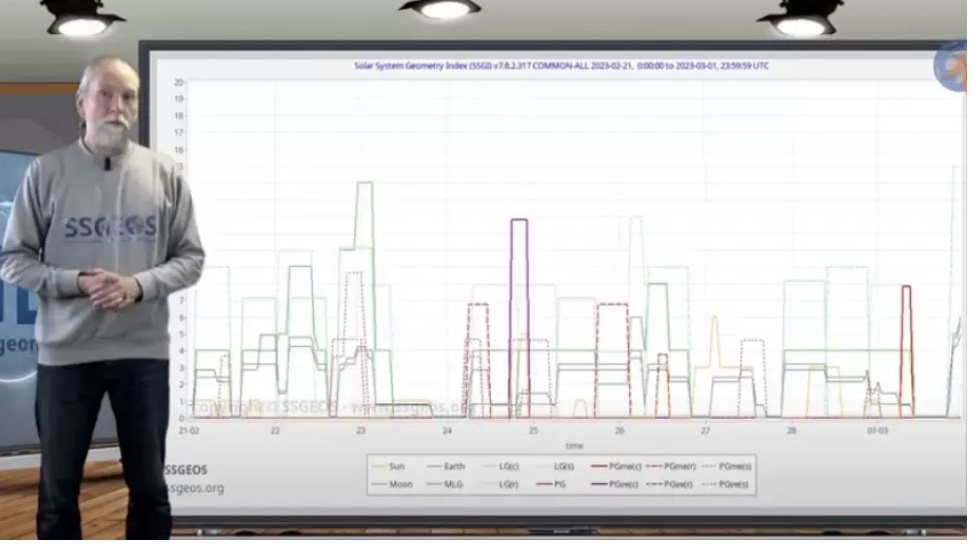Click the 20 value on the y-axis
The image size is (978, 551).
[178, 82]
